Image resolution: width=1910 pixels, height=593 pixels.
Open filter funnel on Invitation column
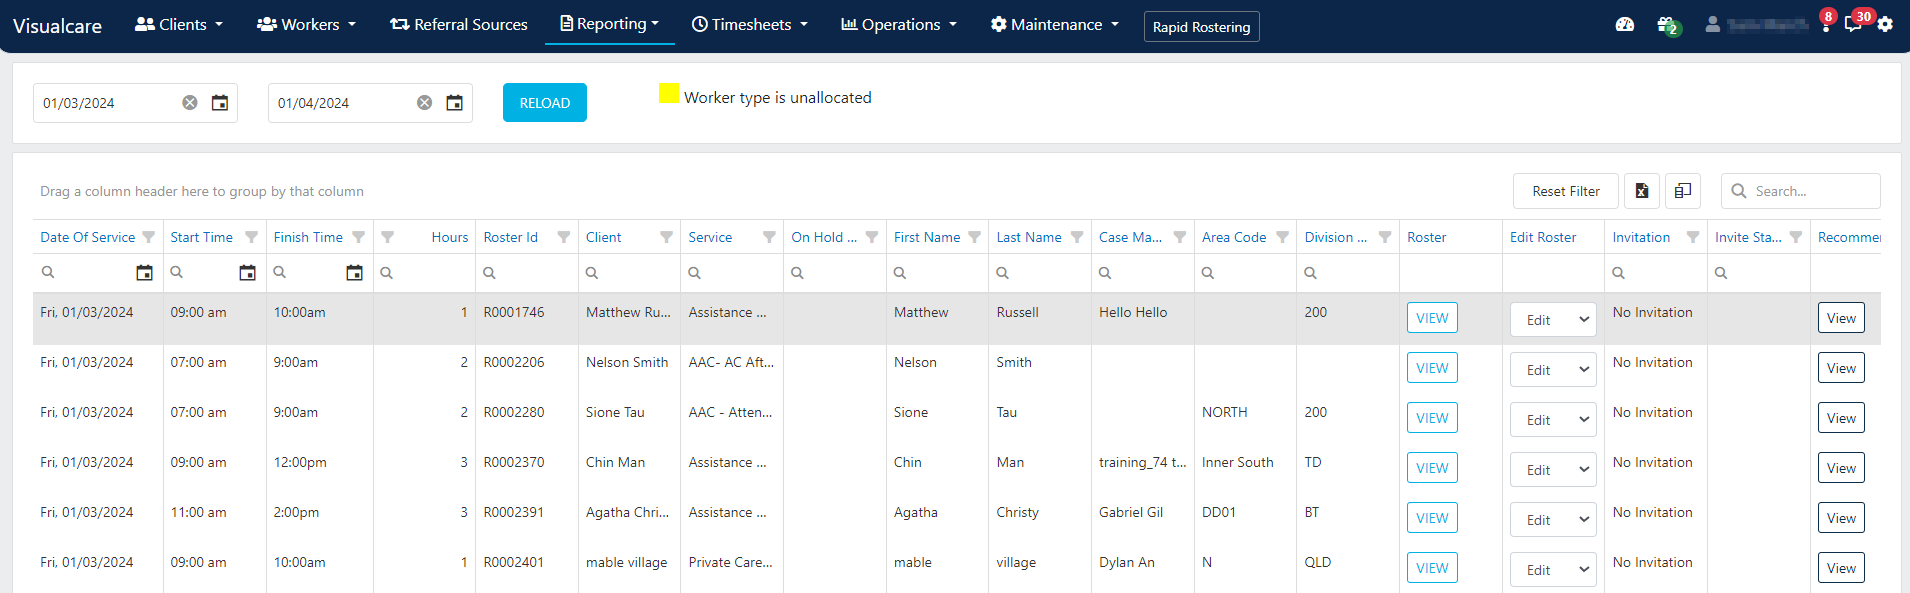[1693, 237]
